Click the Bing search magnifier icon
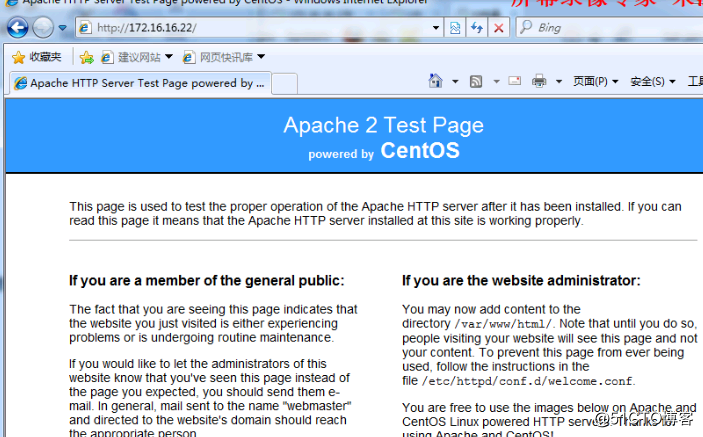Viewport: 703px width, 437px height. [526, 27]
